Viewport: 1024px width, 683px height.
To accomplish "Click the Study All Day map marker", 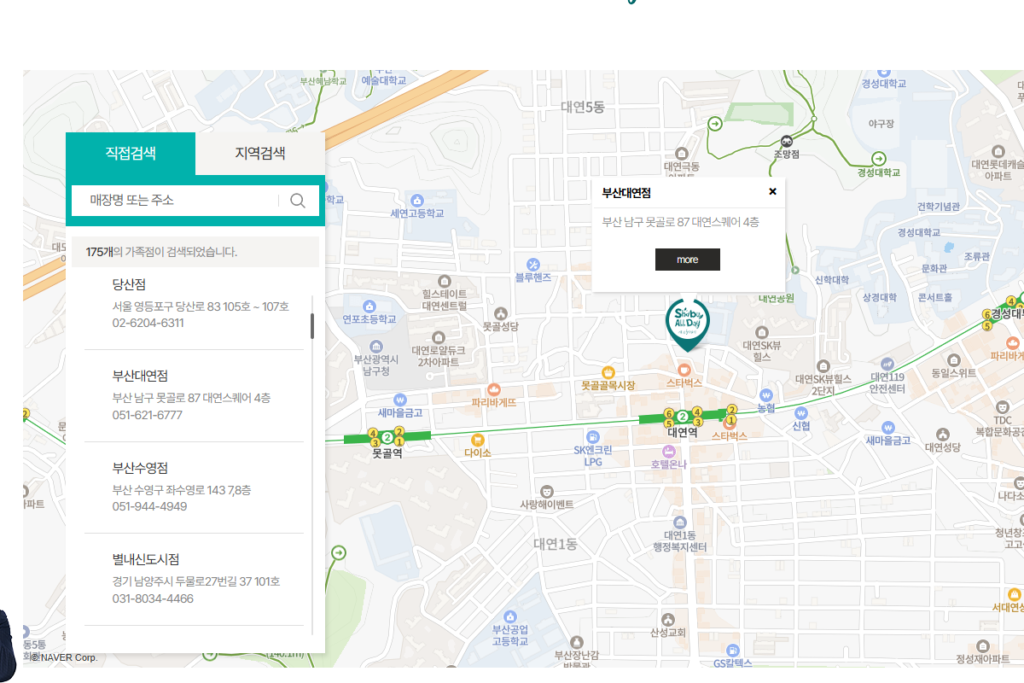I will [687, 322].
